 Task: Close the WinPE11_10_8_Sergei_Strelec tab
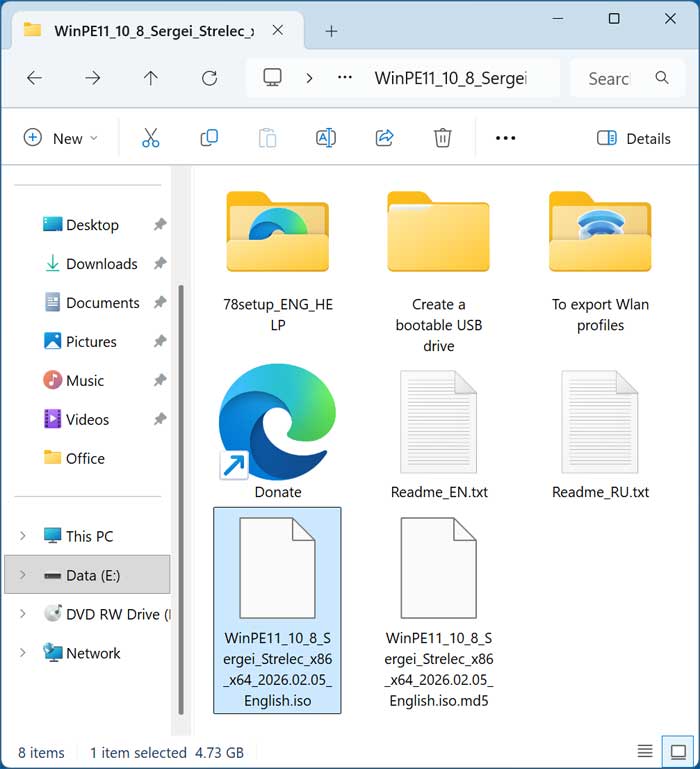point(278,30)
